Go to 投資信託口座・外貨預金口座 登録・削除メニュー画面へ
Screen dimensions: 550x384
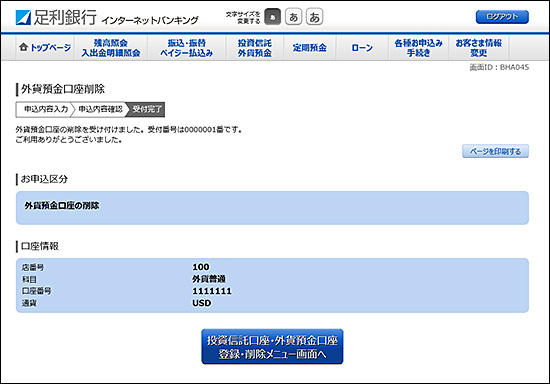[x=272, y=346]
